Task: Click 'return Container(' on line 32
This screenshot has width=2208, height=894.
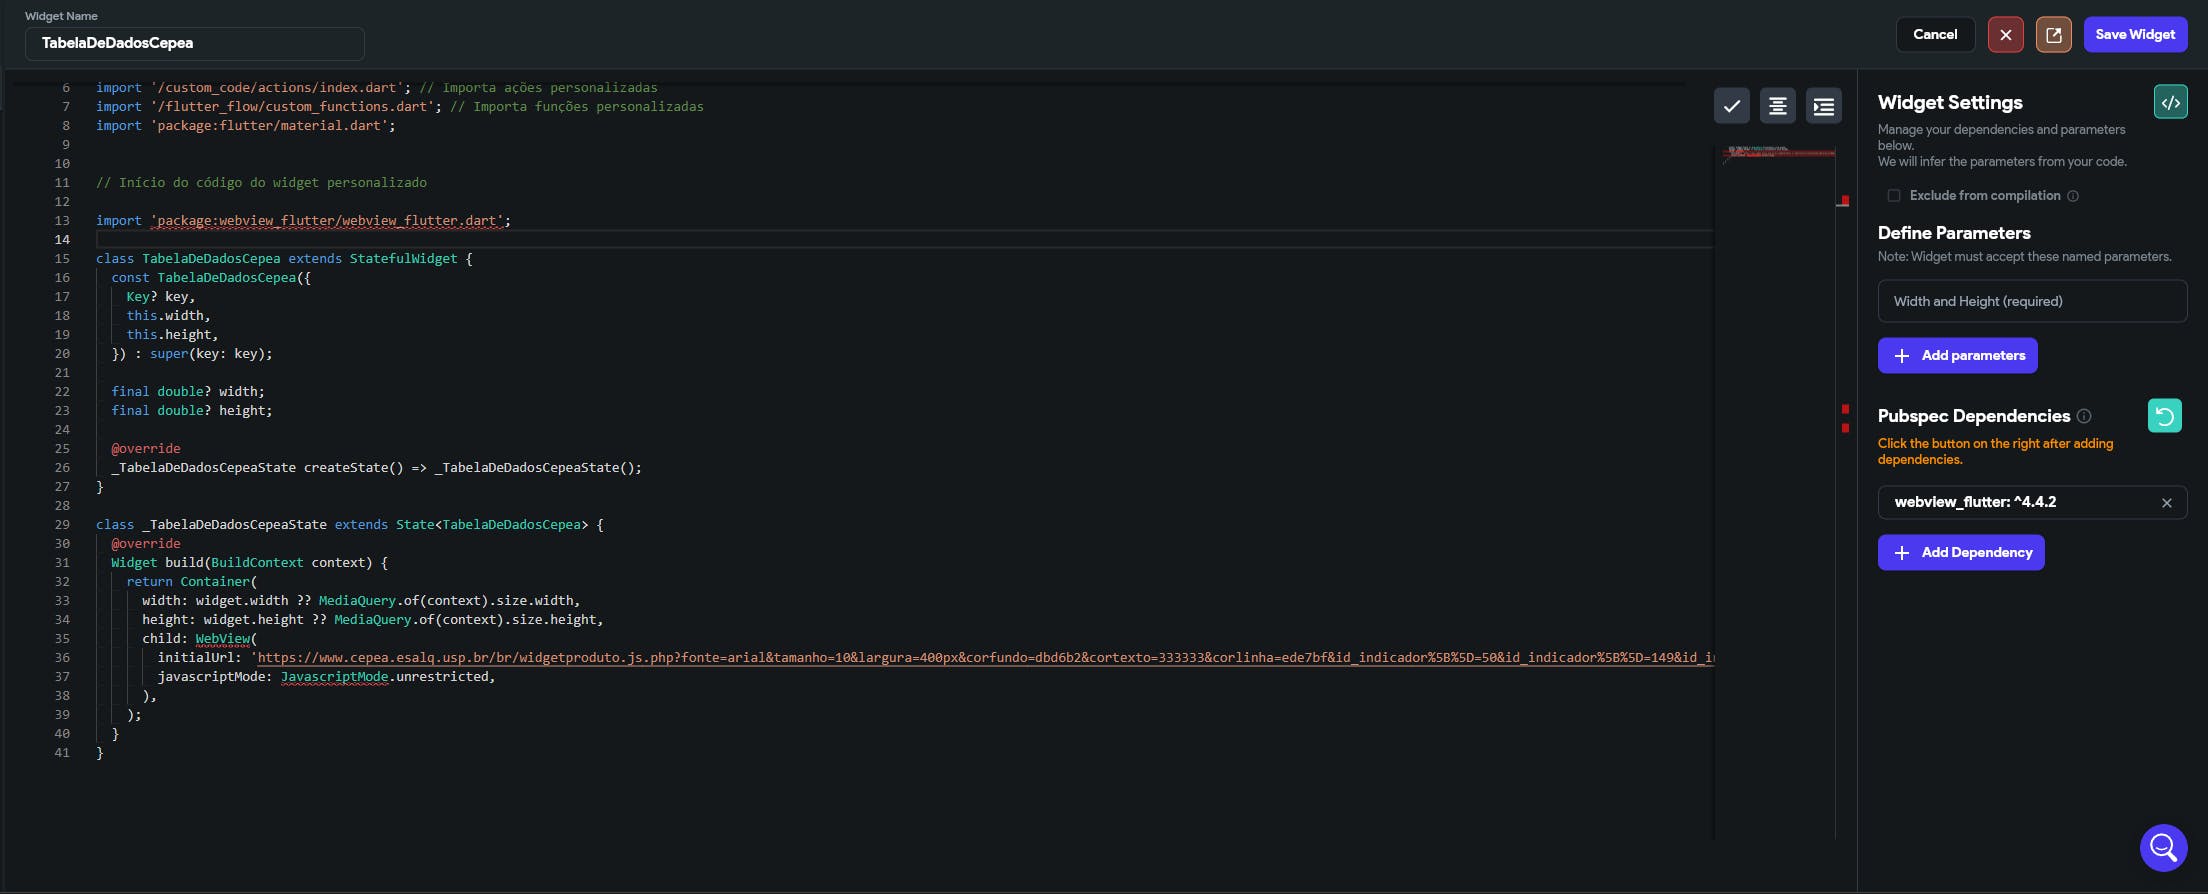Action: point(192,581)
